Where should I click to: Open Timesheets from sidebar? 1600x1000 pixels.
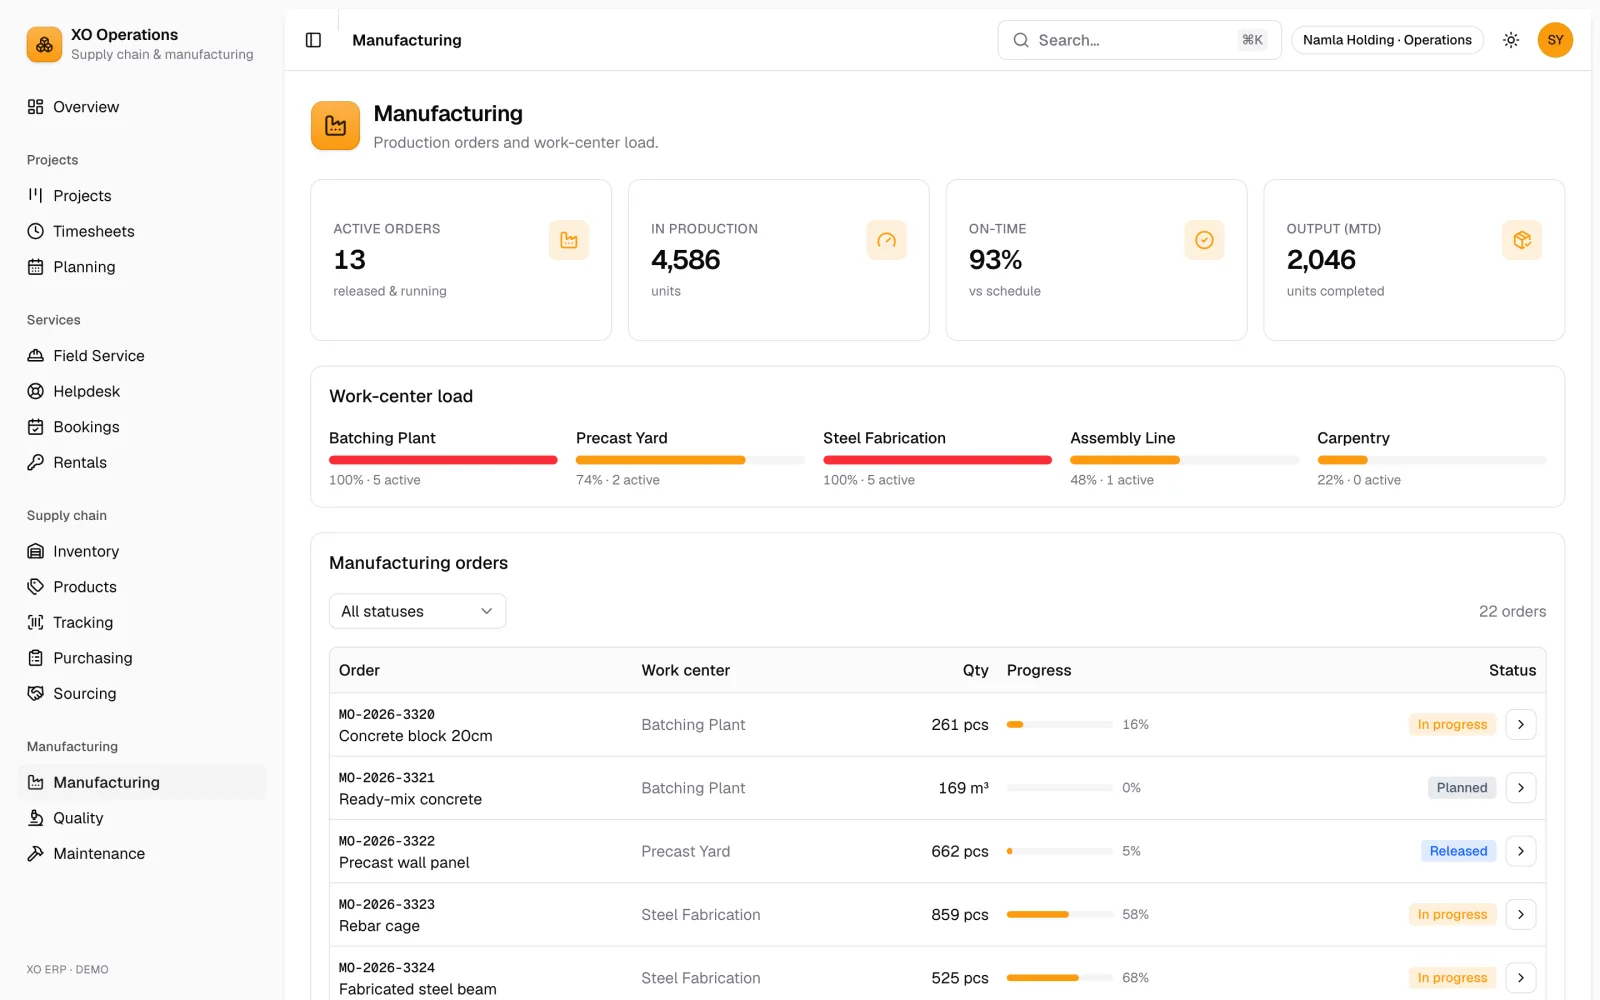(x=142, y=231)
